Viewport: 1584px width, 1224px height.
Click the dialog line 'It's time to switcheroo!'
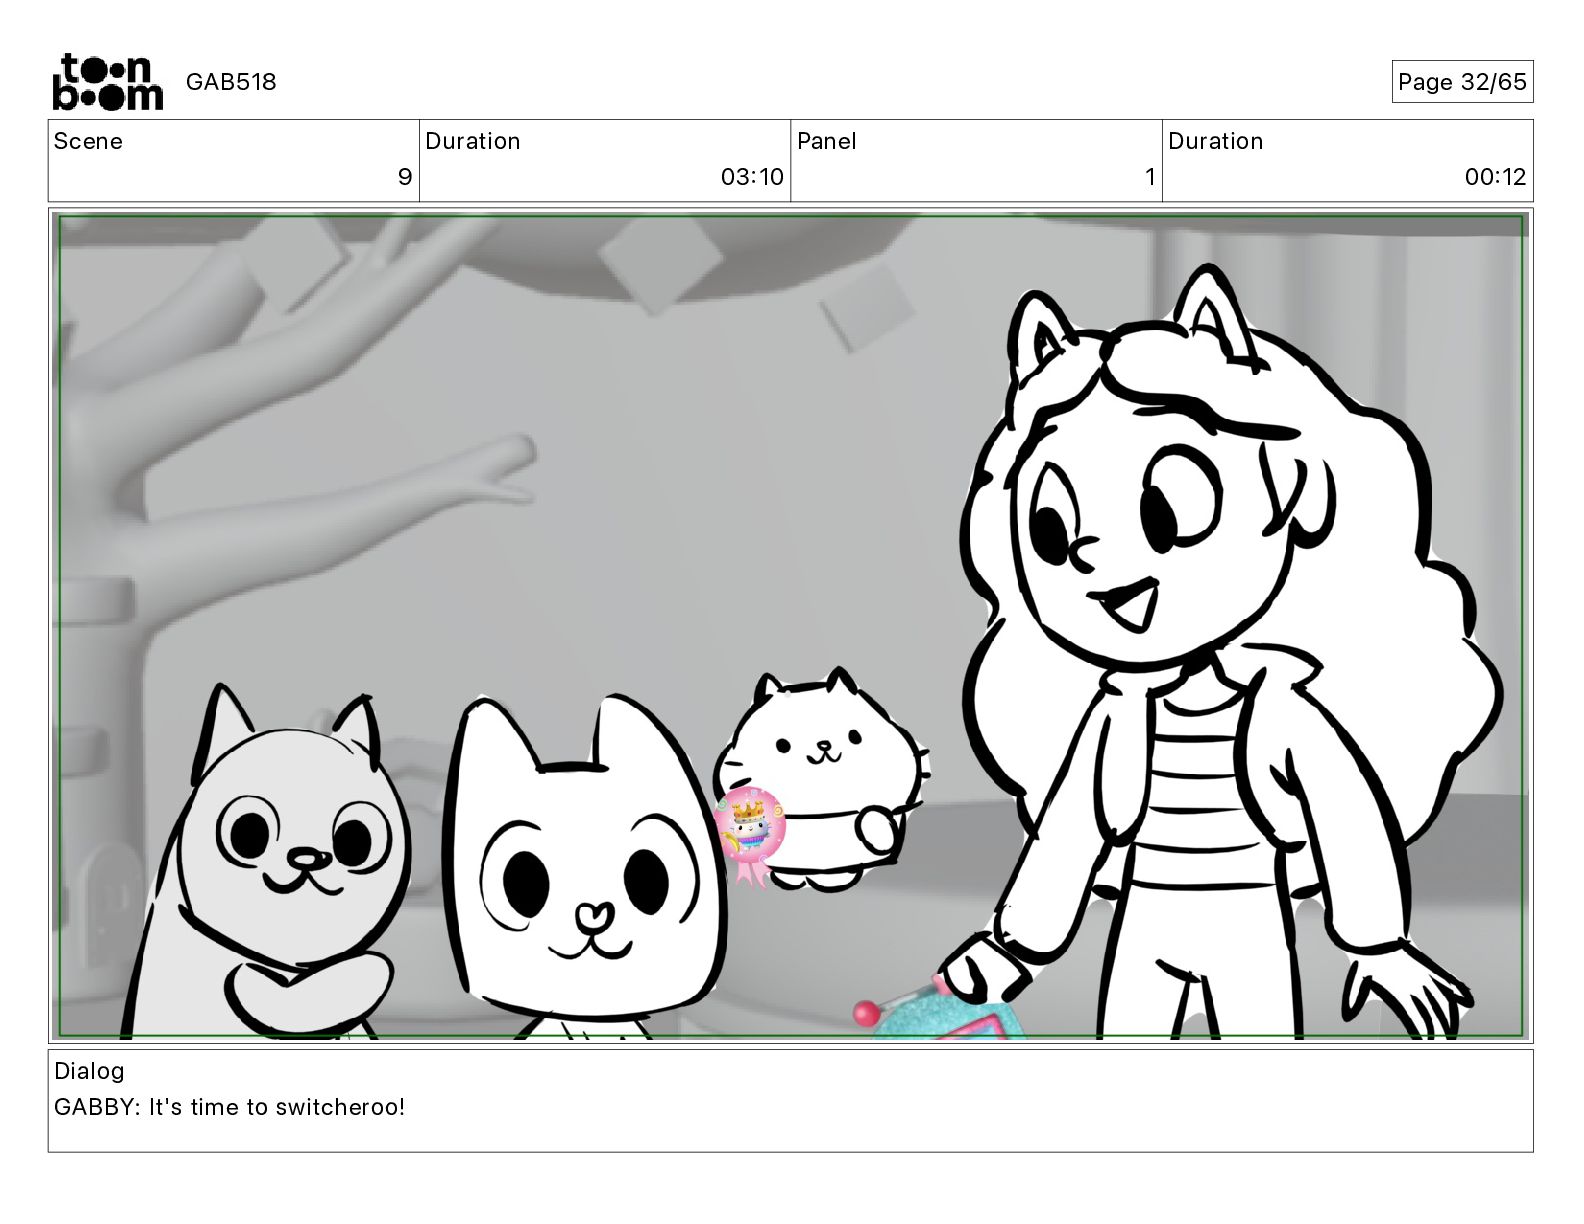point(277,1107)
